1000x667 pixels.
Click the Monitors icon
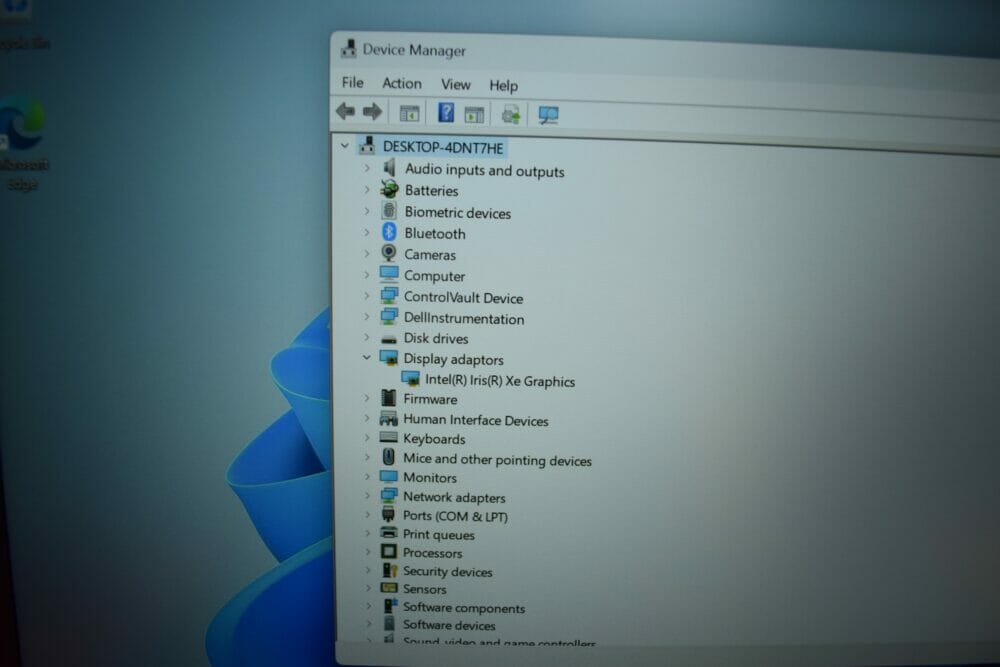point(388,476)
